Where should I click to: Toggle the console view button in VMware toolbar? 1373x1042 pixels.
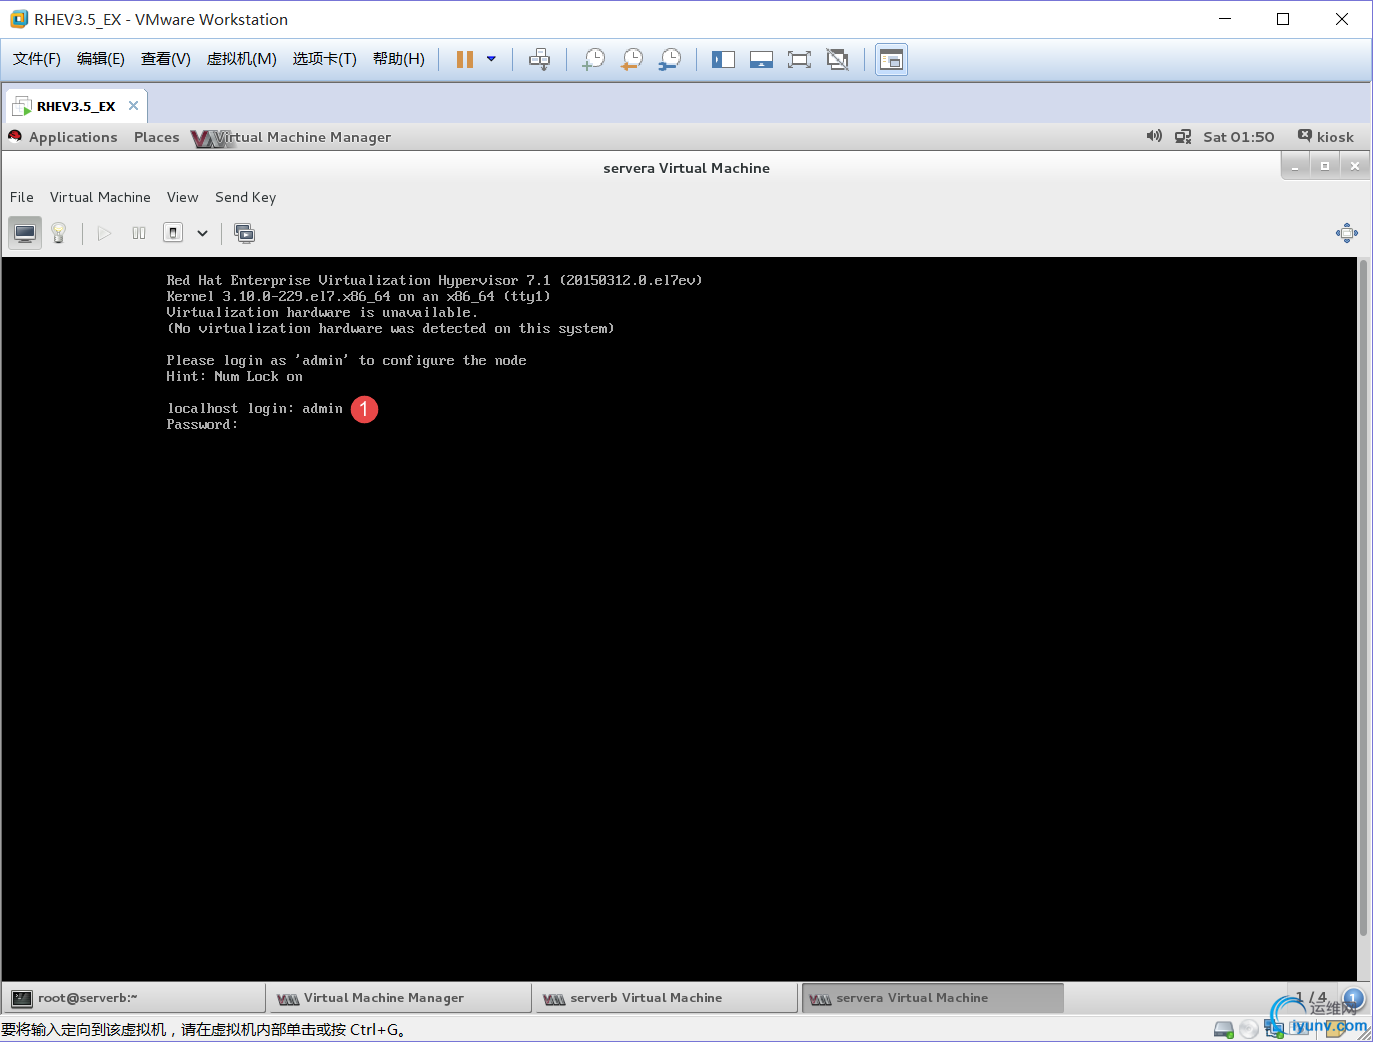(x=891, y=60)
